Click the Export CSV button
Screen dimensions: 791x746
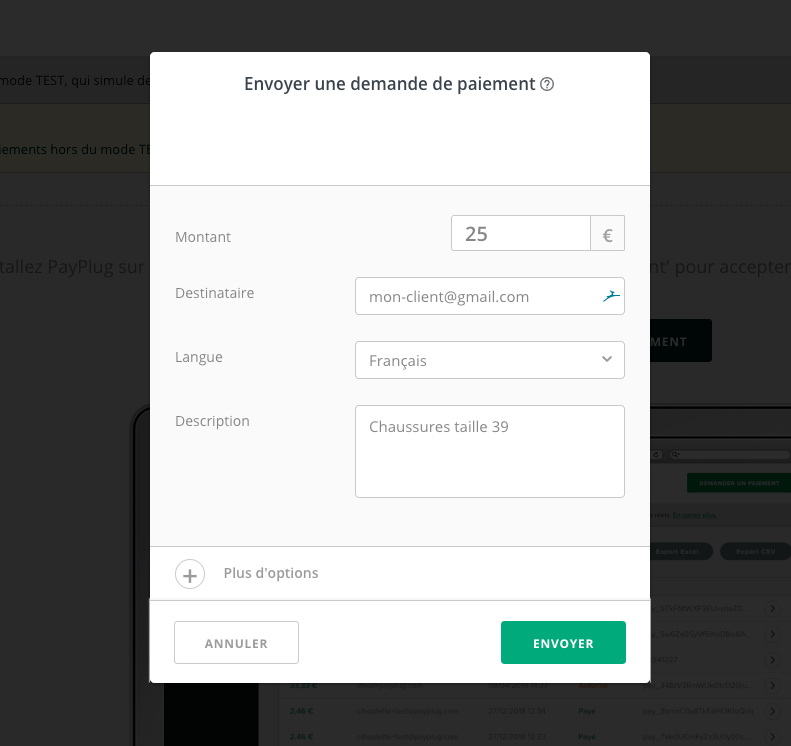tap(755, 551)
